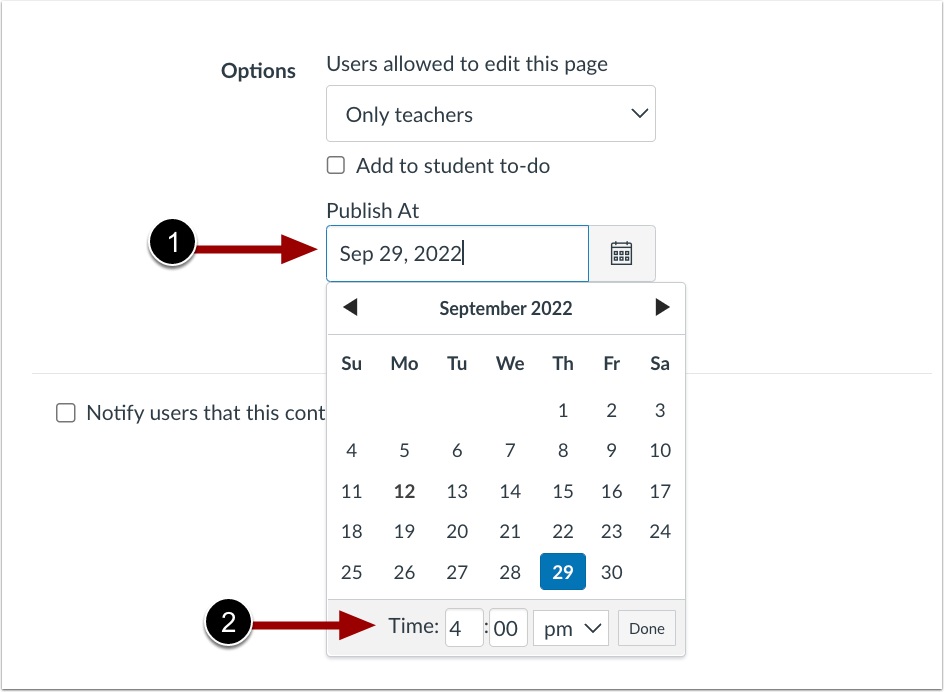Pick September 12 in the calendar
This screenshot has width=944, height=692.
[x=404, y=491]
